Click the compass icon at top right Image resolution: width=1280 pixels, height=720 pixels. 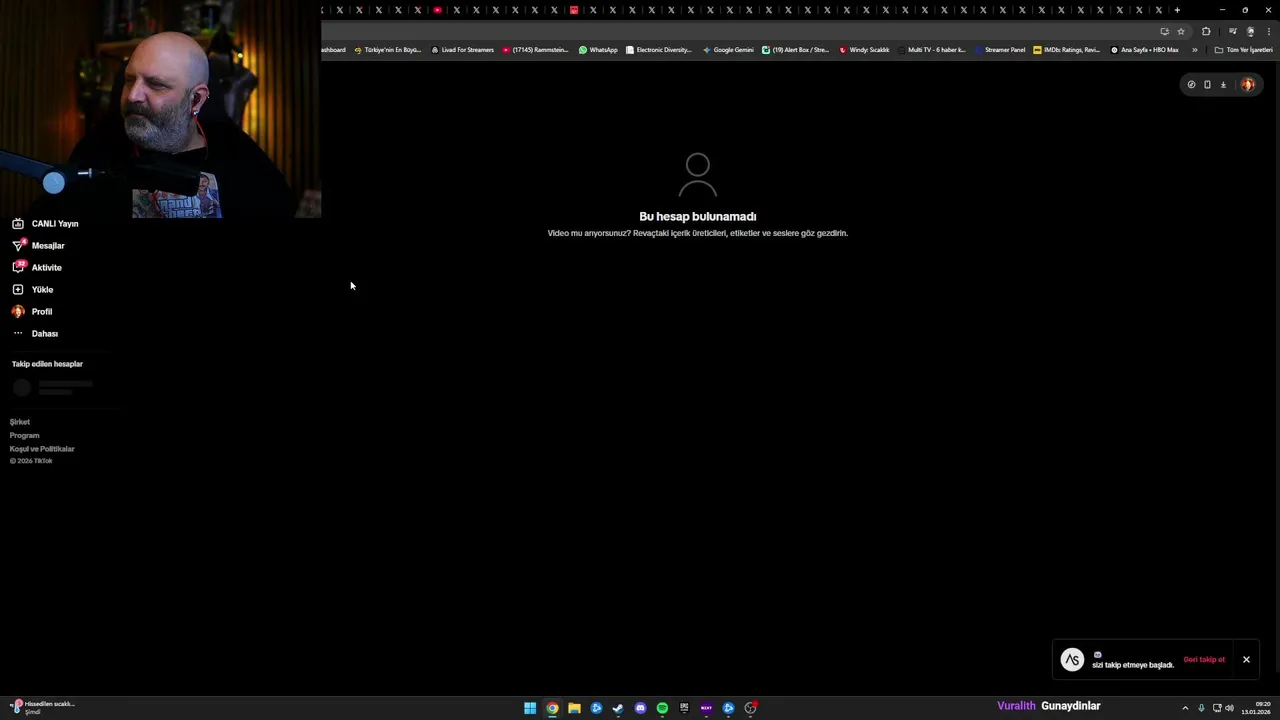pos(1191,85)
